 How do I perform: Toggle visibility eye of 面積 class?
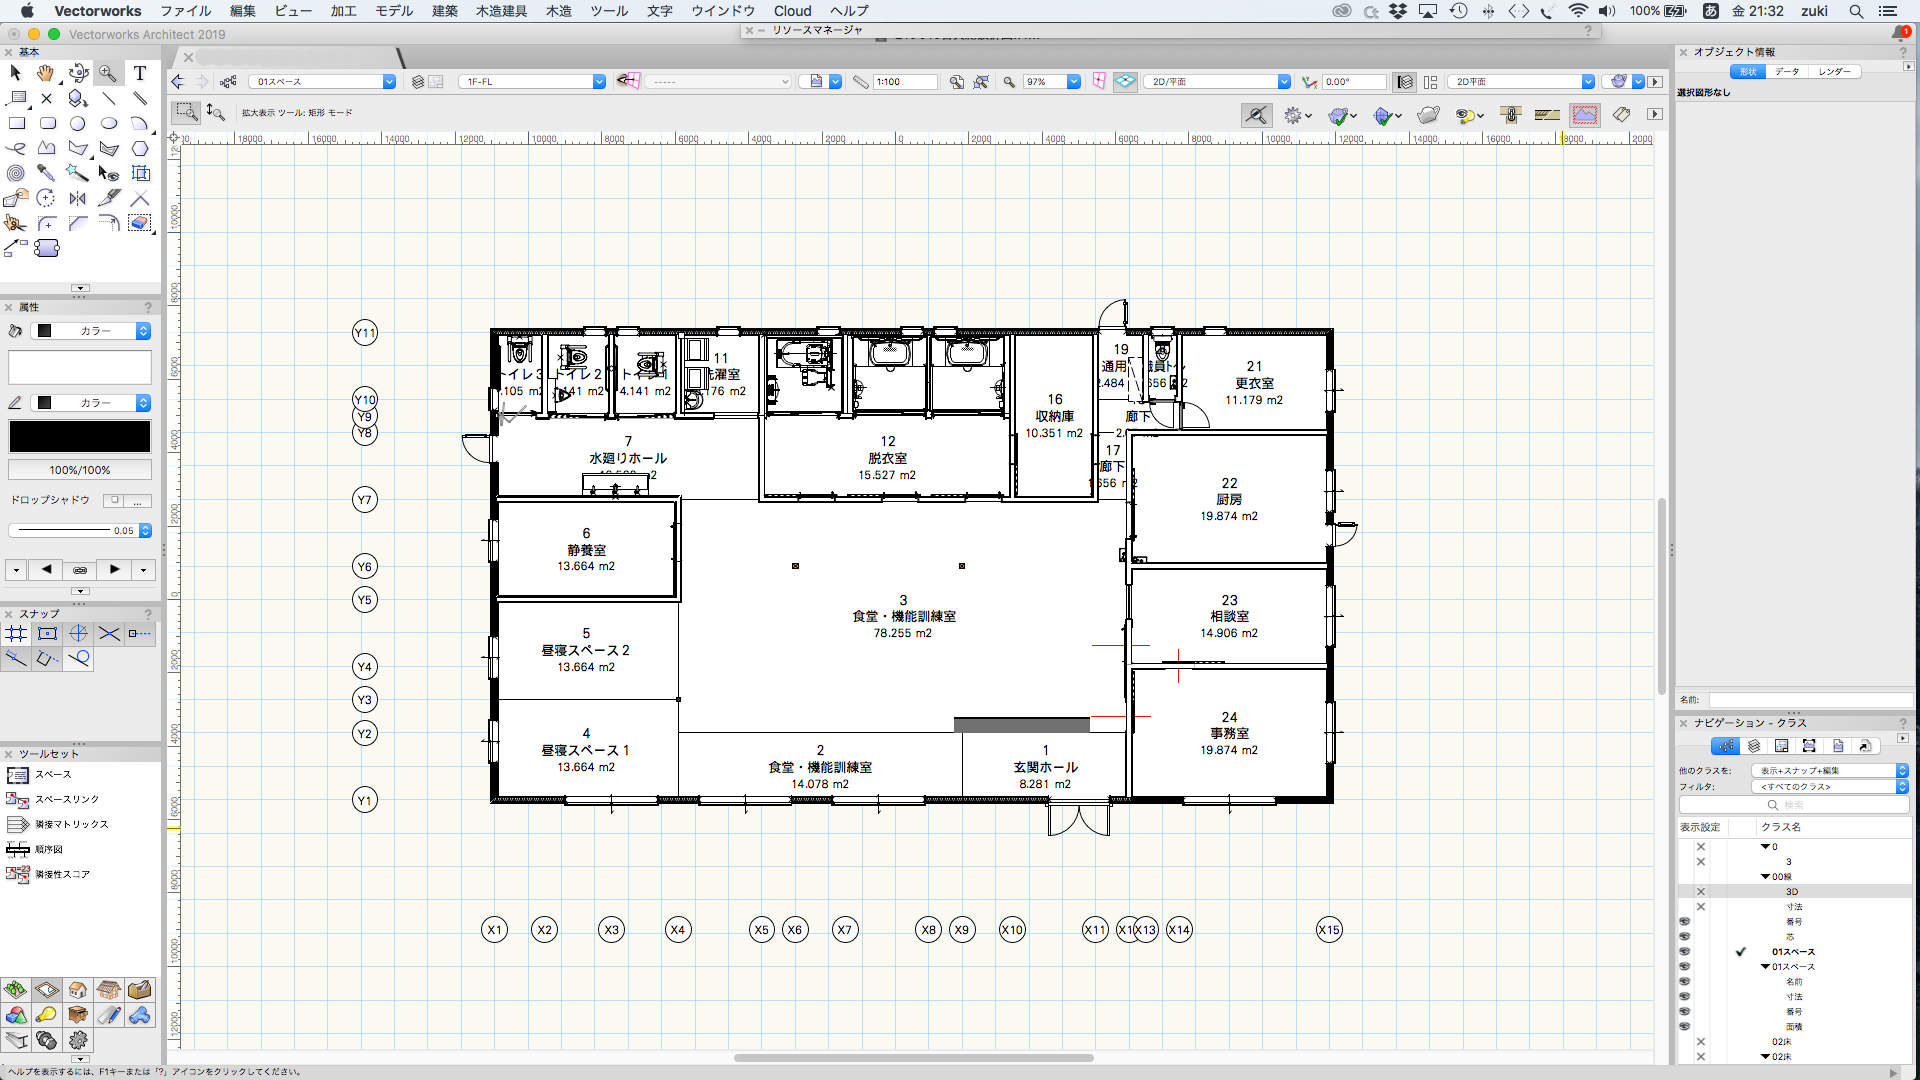[1684, 1027]
